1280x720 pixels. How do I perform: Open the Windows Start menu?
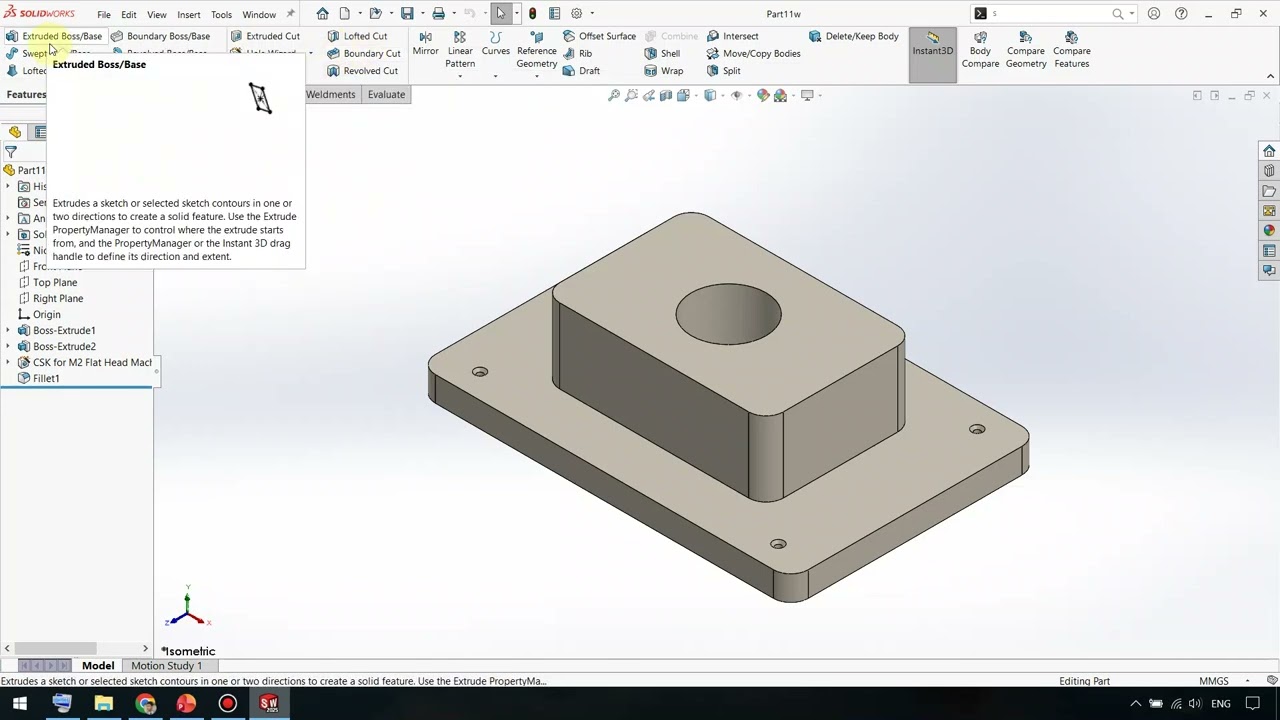tap(20, 703)
